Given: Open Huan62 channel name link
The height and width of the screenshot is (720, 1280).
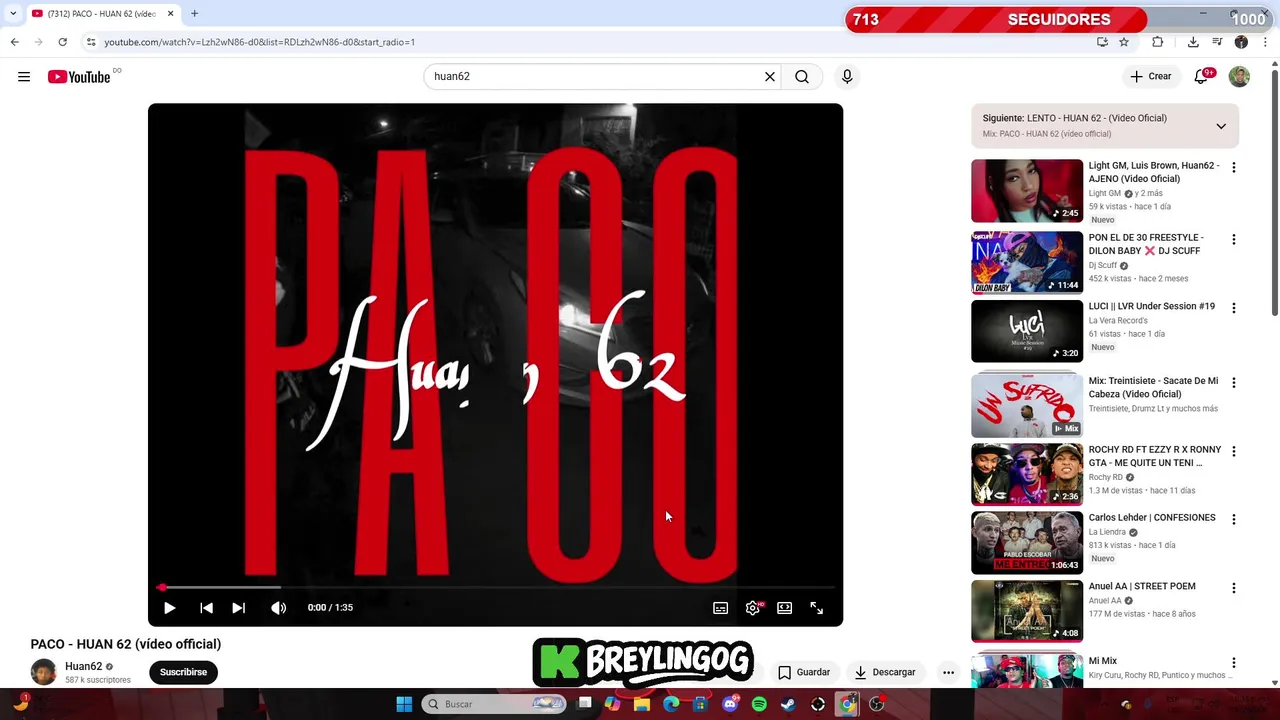Looking at the screenshot, I should click(83, 666).
